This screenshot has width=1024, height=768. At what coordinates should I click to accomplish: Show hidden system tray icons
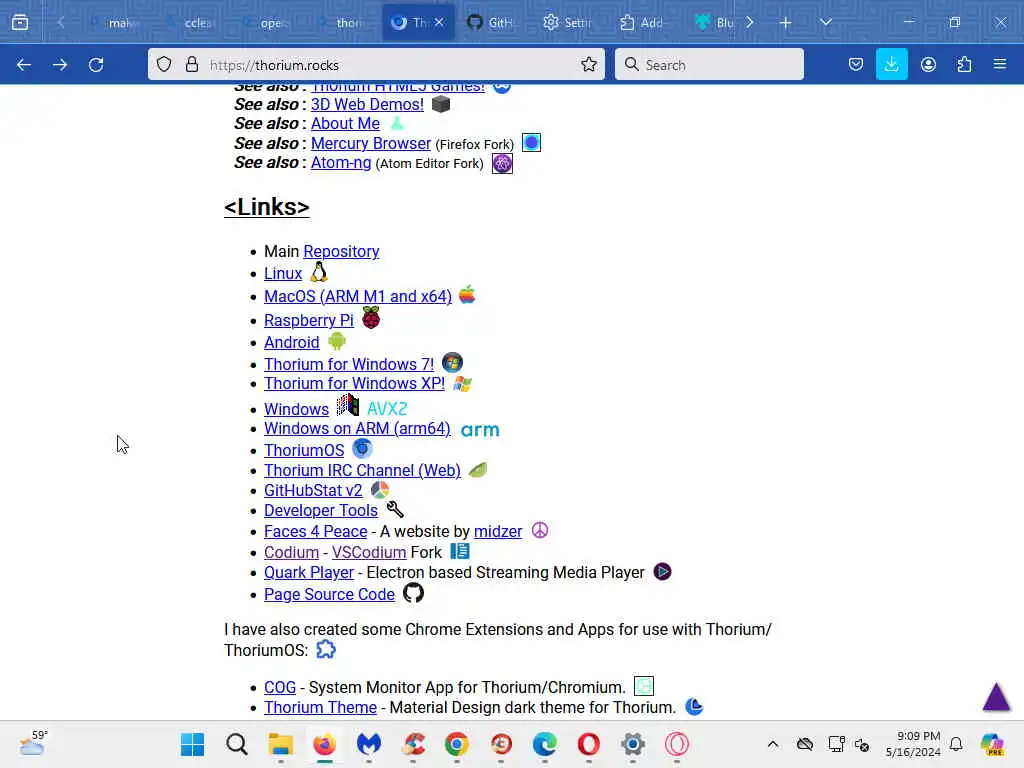(x=773, y=744)
